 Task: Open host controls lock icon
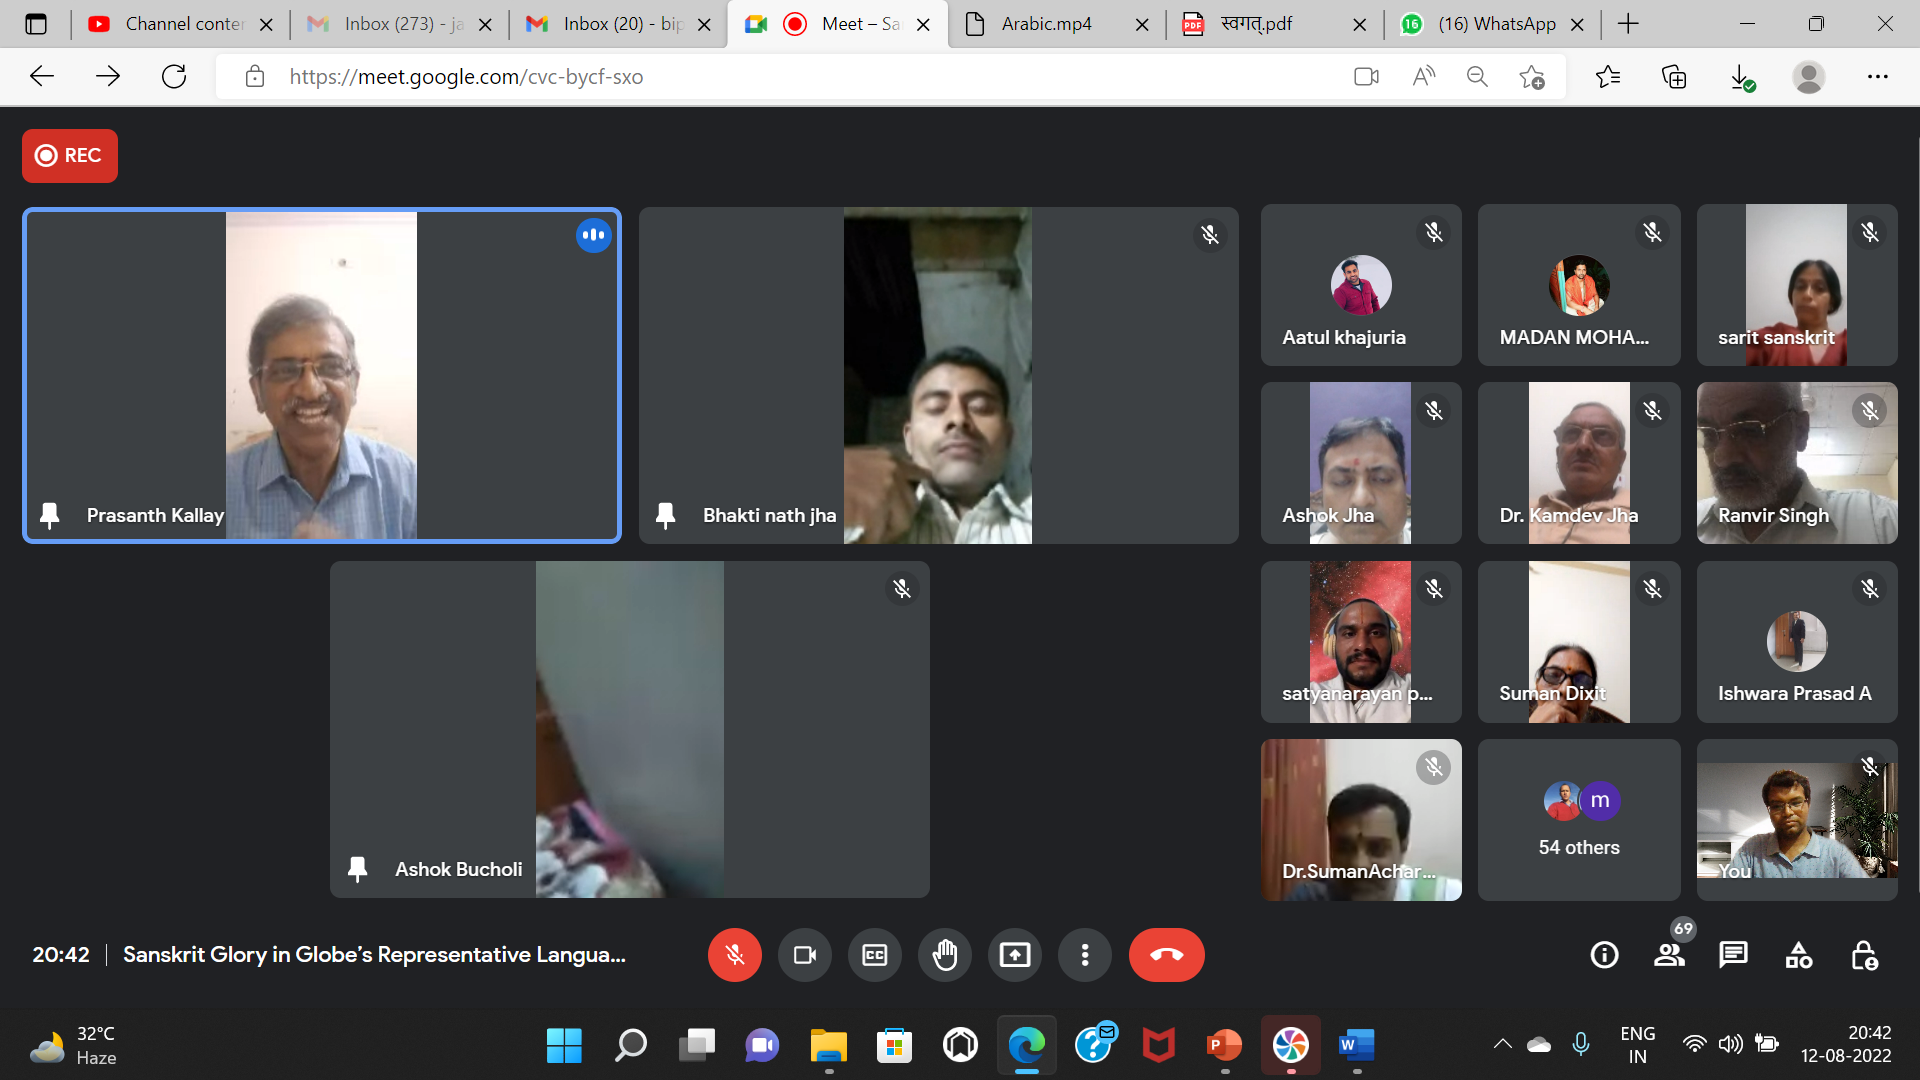coord(1863,955)
